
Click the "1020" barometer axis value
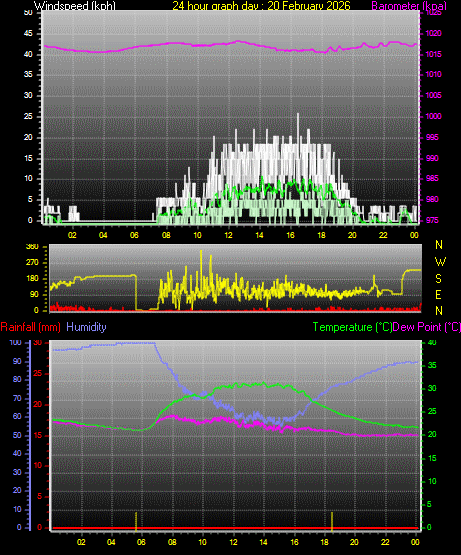point(433,33)
